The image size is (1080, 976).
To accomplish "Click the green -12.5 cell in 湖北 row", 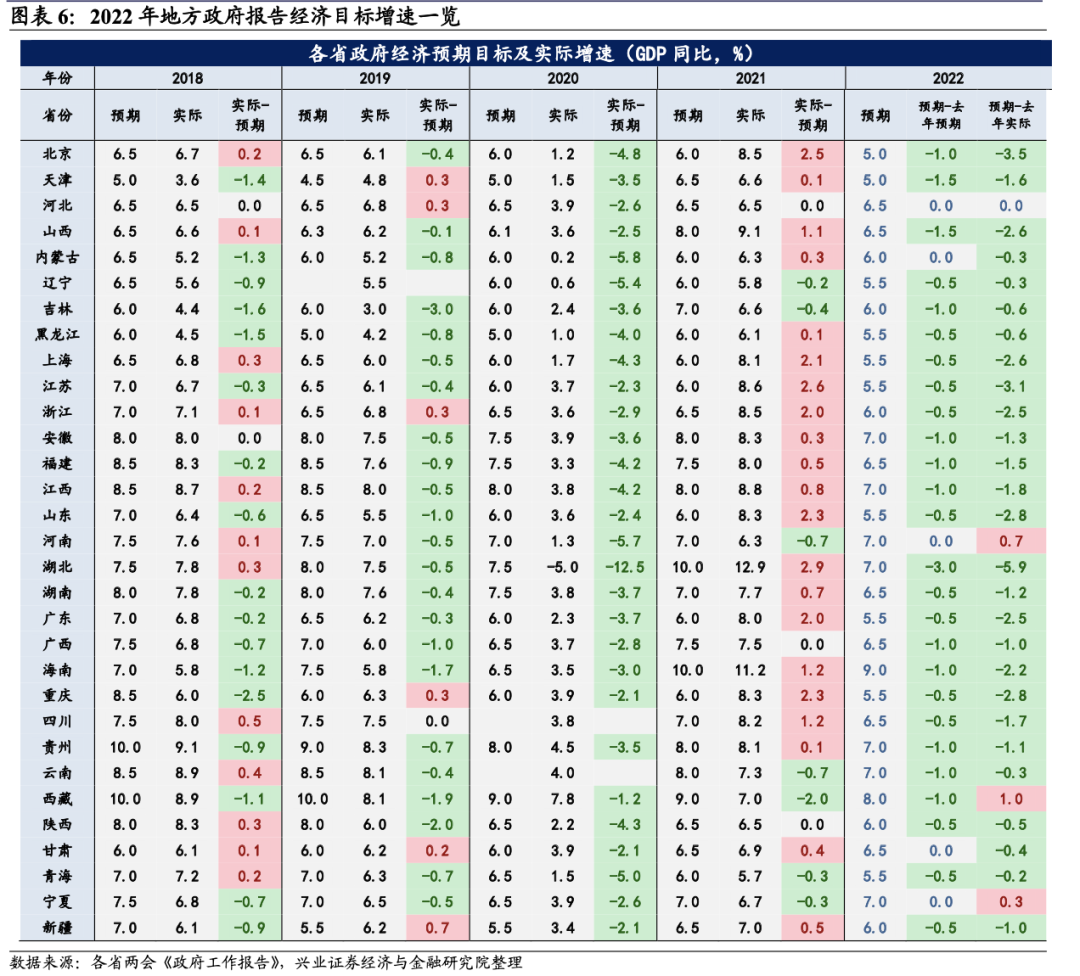I will pyautogui.click(x=625, y=566).
